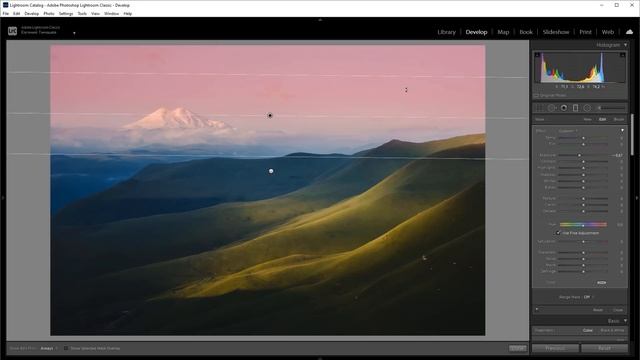The width and height of the screenshot is (640, 360).
Task: Click the Done button in toolbar
Action: pyautogui.click(x=518, y=348)
